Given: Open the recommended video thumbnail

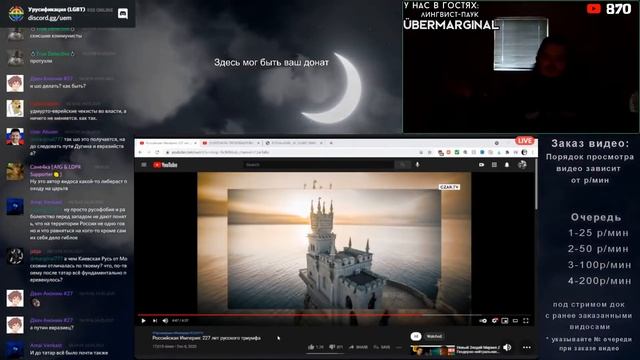Looking at the screenshot, I should point(433,351).
